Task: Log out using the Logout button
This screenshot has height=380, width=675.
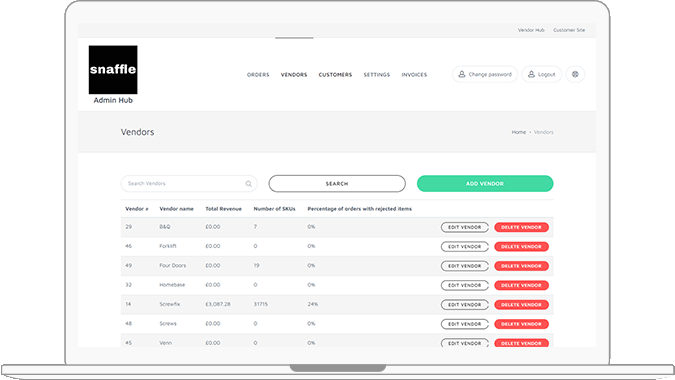Action: (542, 74)
